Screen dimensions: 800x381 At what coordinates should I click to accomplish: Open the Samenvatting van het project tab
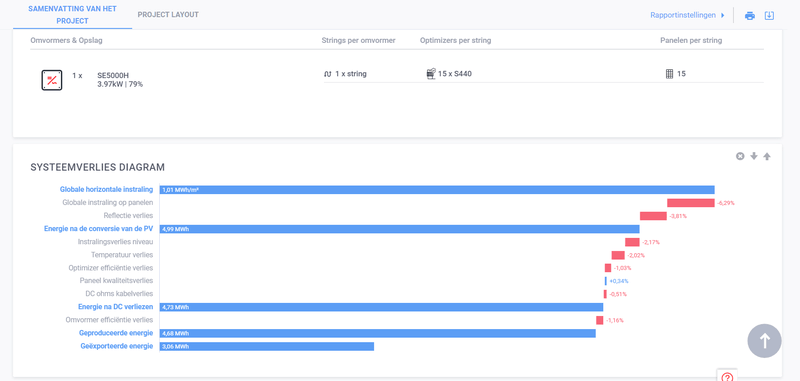pyautogui.click(x=72, y=15)
